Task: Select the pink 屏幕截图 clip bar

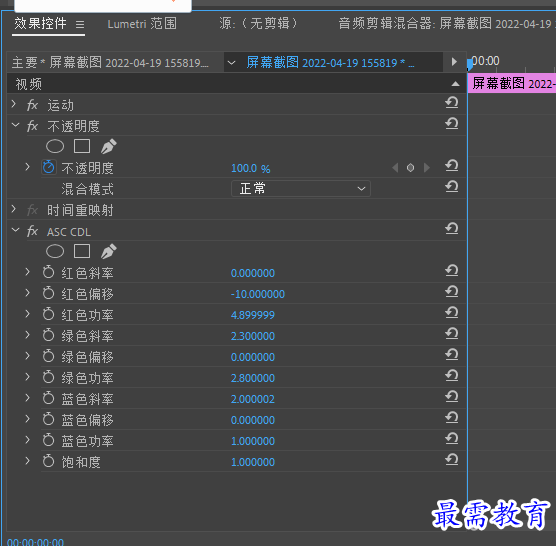Action: (x=512, y=84)
